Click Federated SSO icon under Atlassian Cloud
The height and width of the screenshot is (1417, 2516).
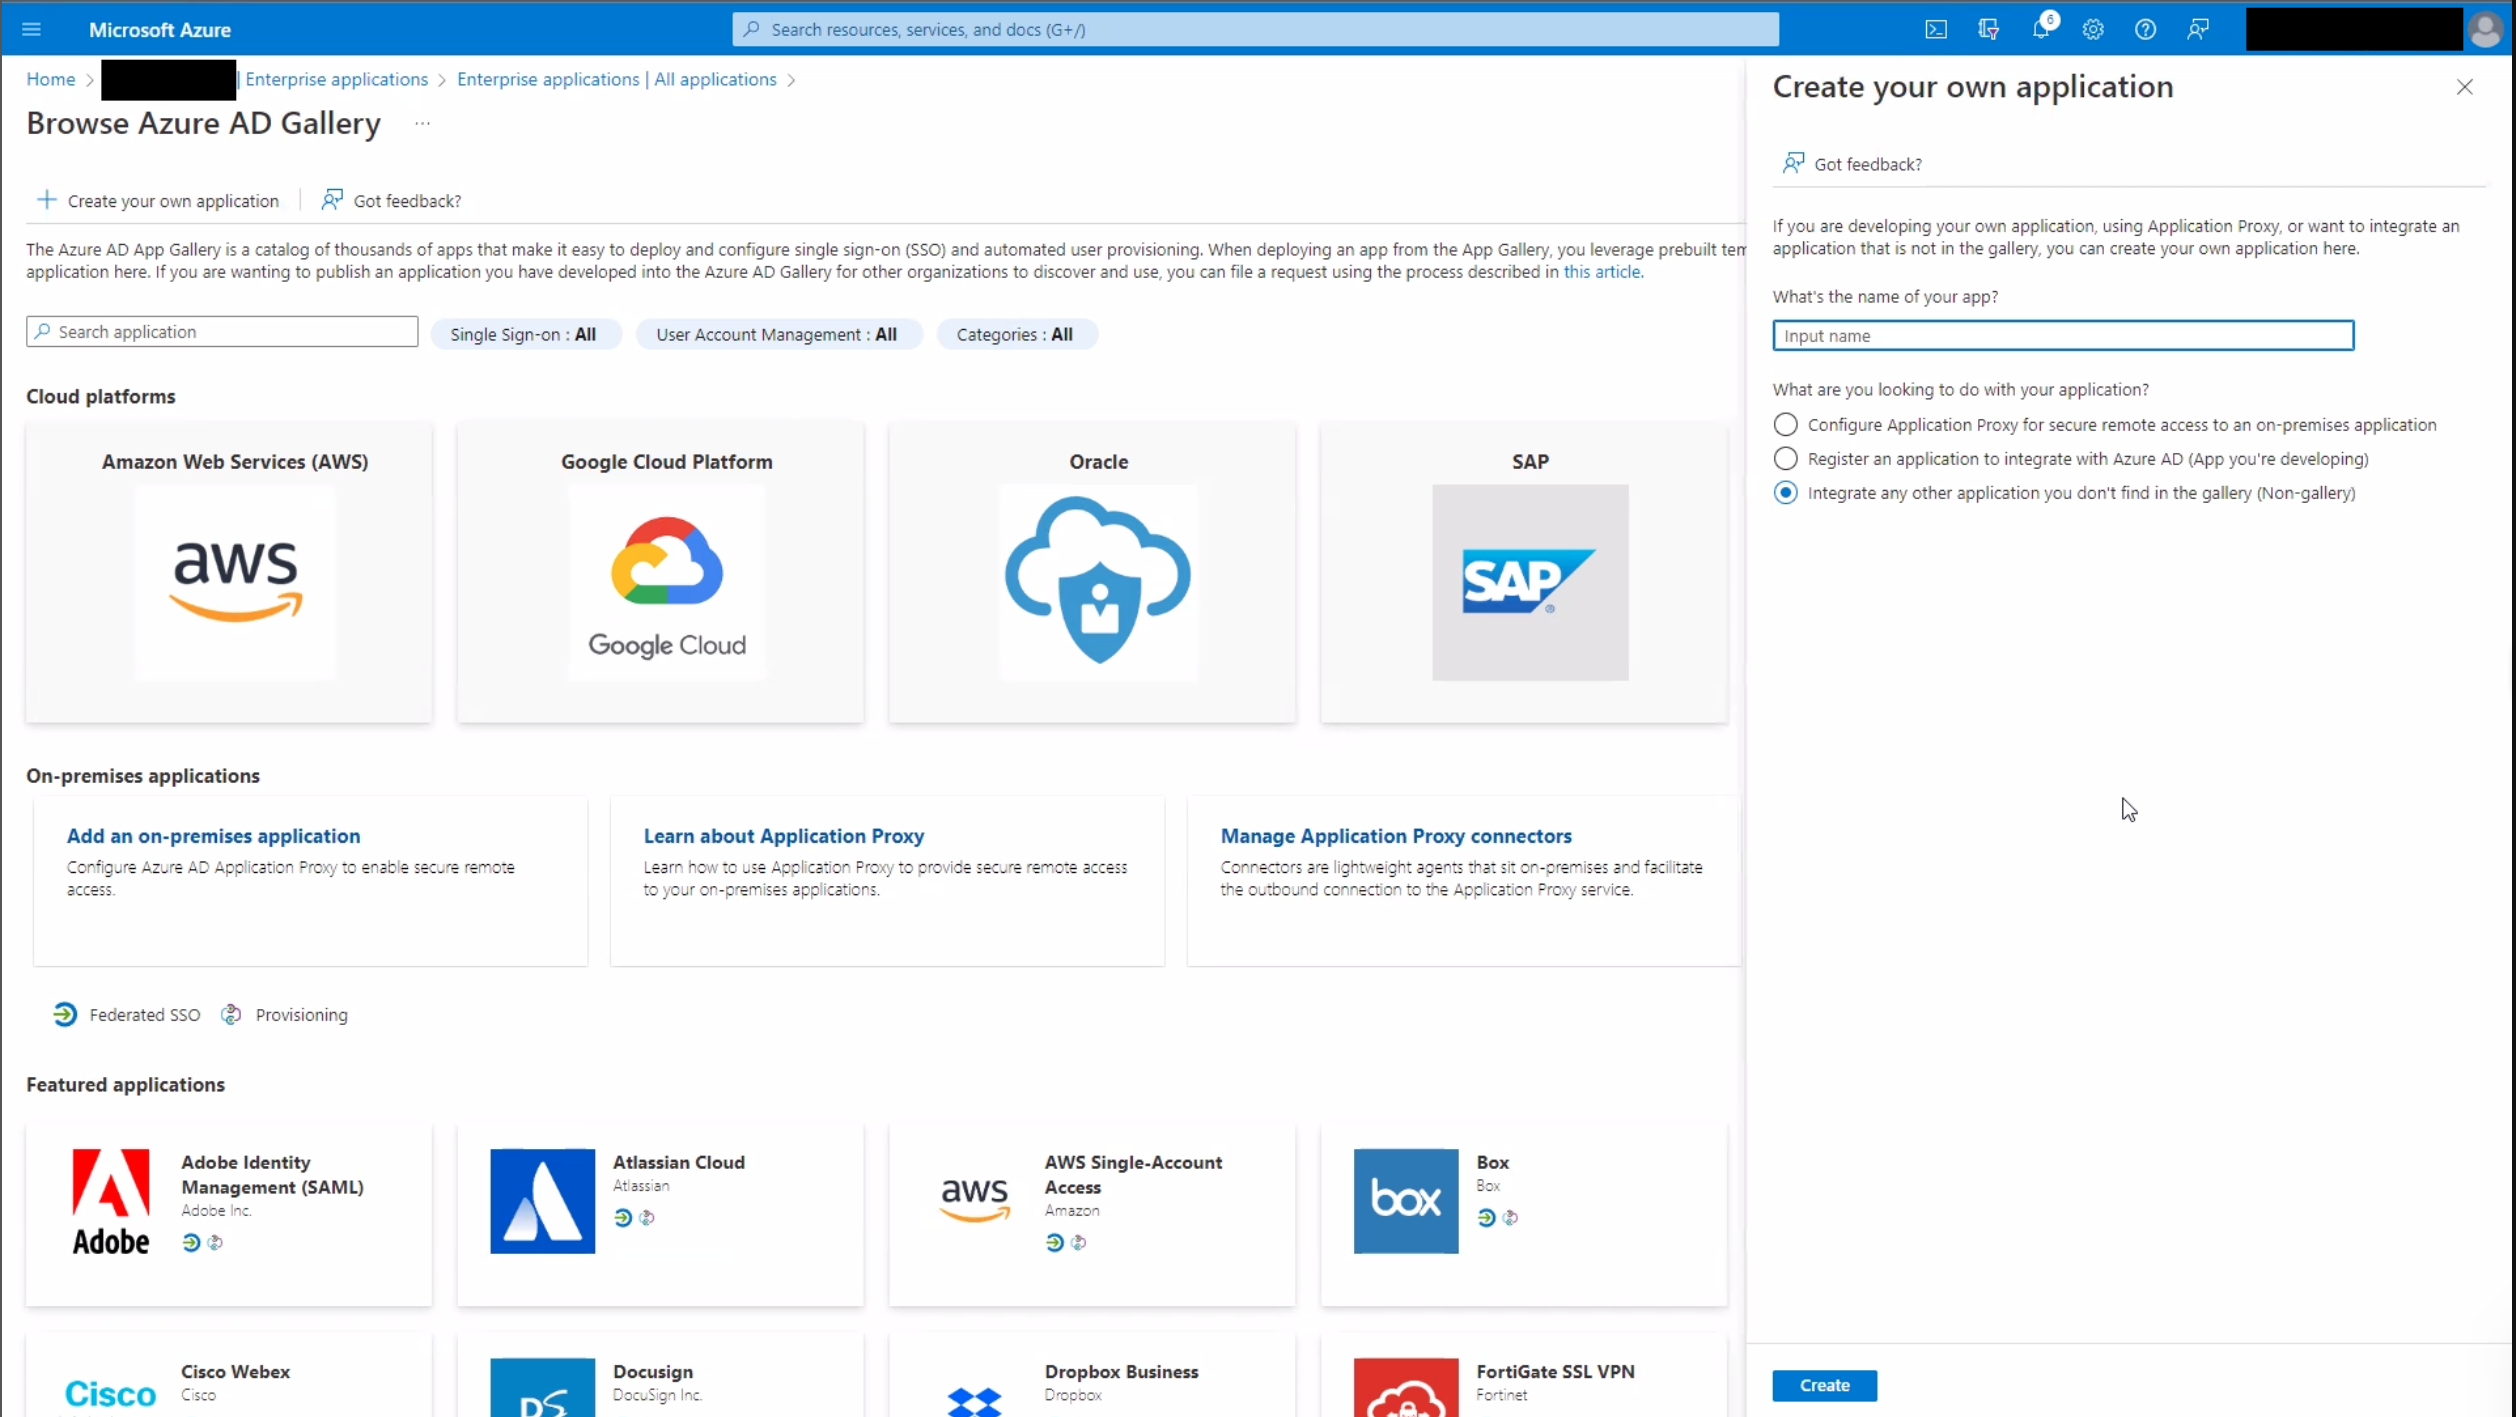pyautogui.click(x=623, y=1217)
